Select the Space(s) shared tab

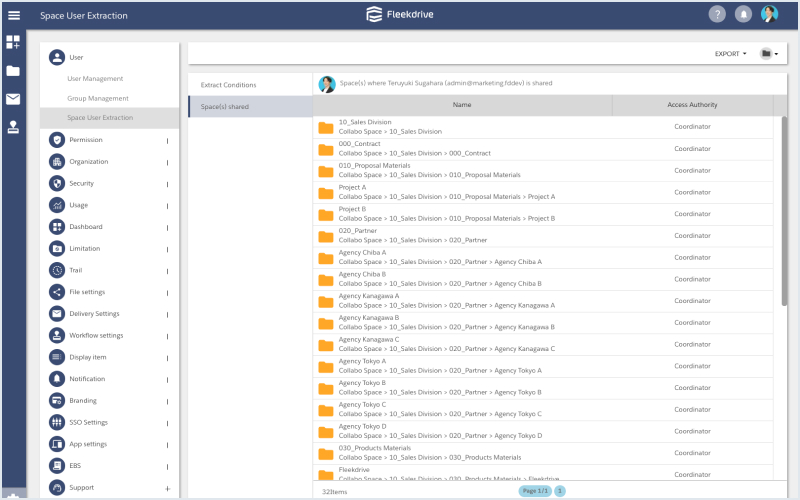[x=250, y=107]
